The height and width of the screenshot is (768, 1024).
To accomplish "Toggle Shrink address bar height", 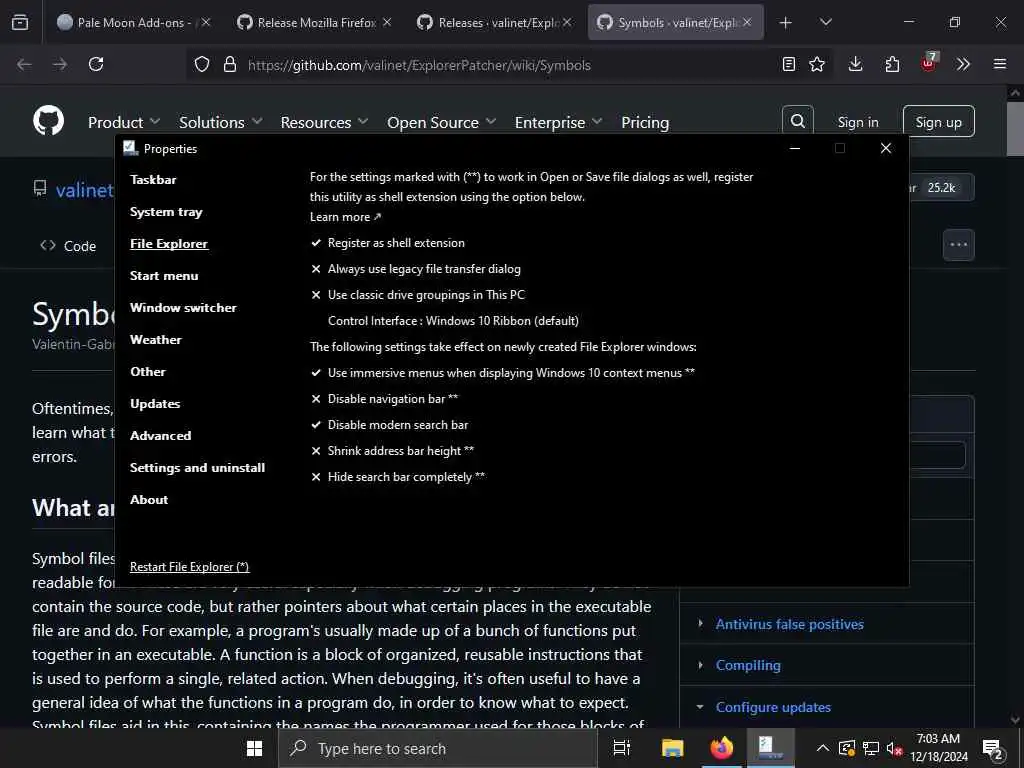I will click(x=392, y=451).
